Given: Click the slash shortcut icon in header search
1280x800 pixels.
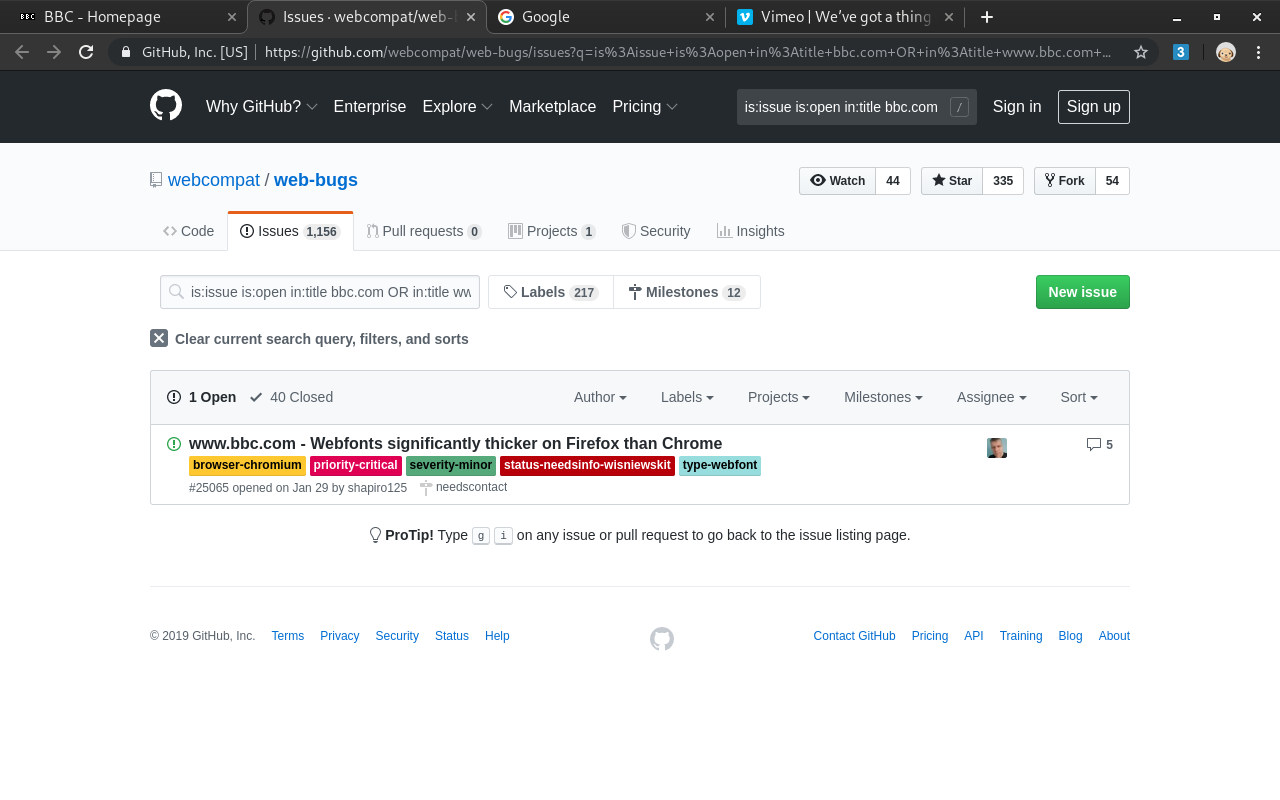Looking at the screenshot, I should [x=959, y=107].
